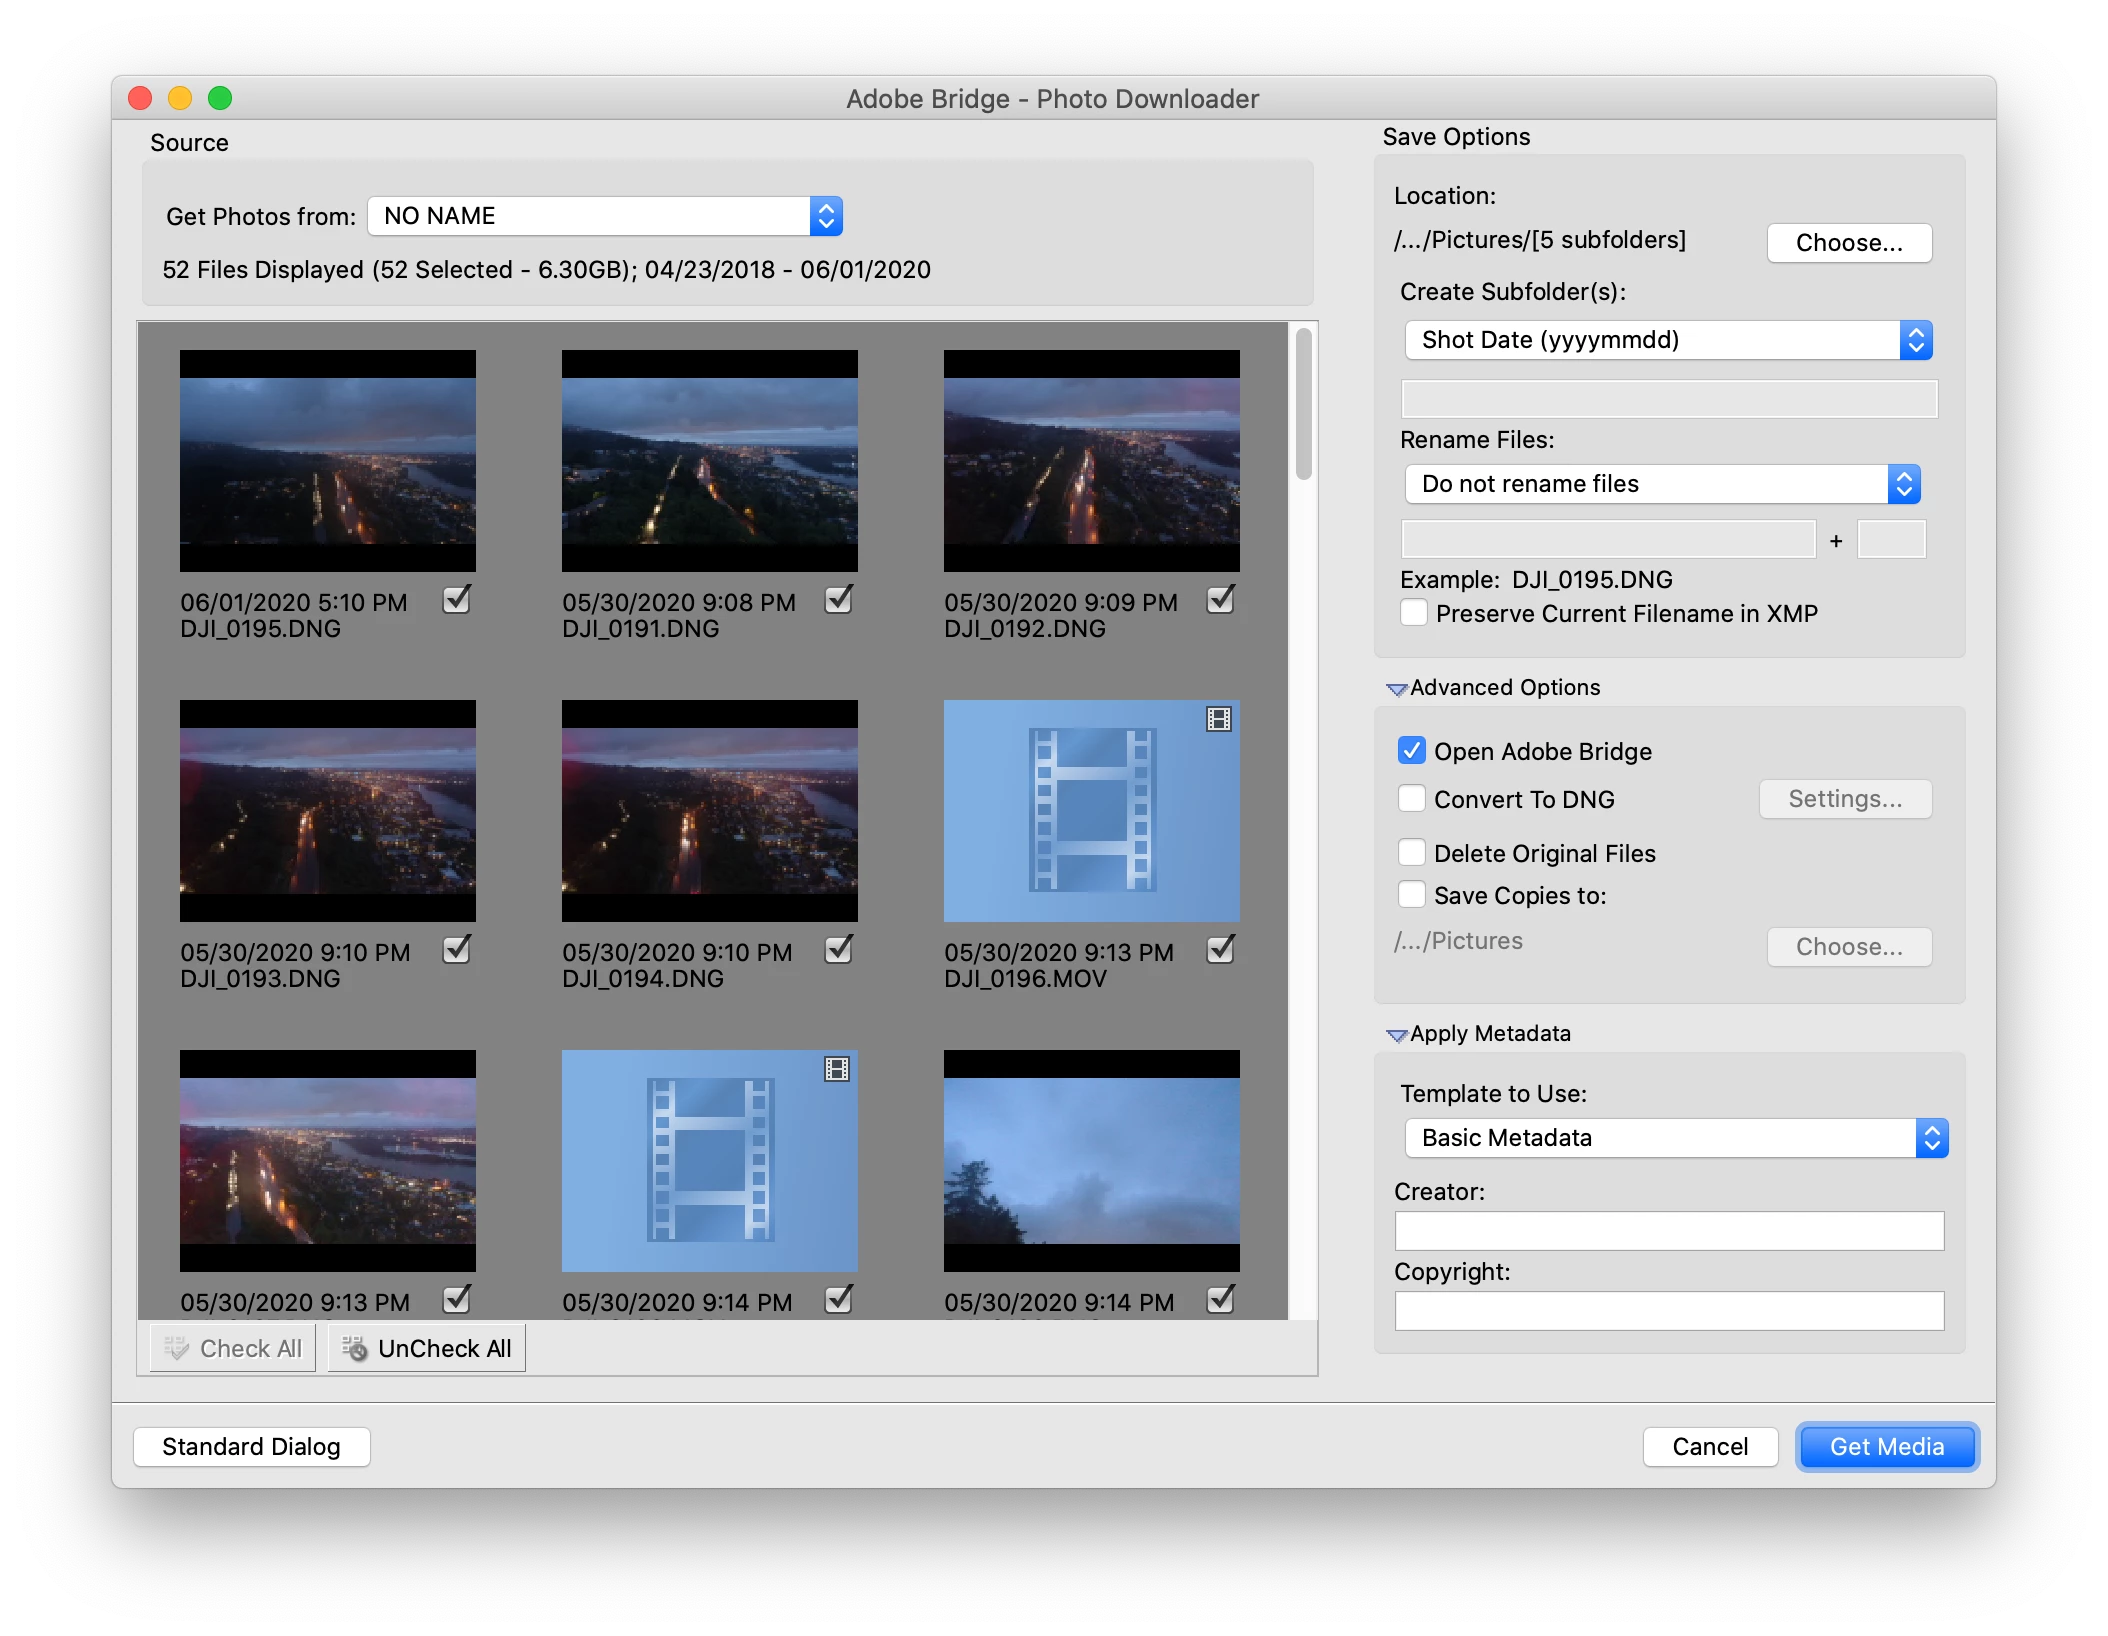2108x1636 pixels.
Task: Click the large film icon on the 9:14 PM video
Action: [710, 1160]
